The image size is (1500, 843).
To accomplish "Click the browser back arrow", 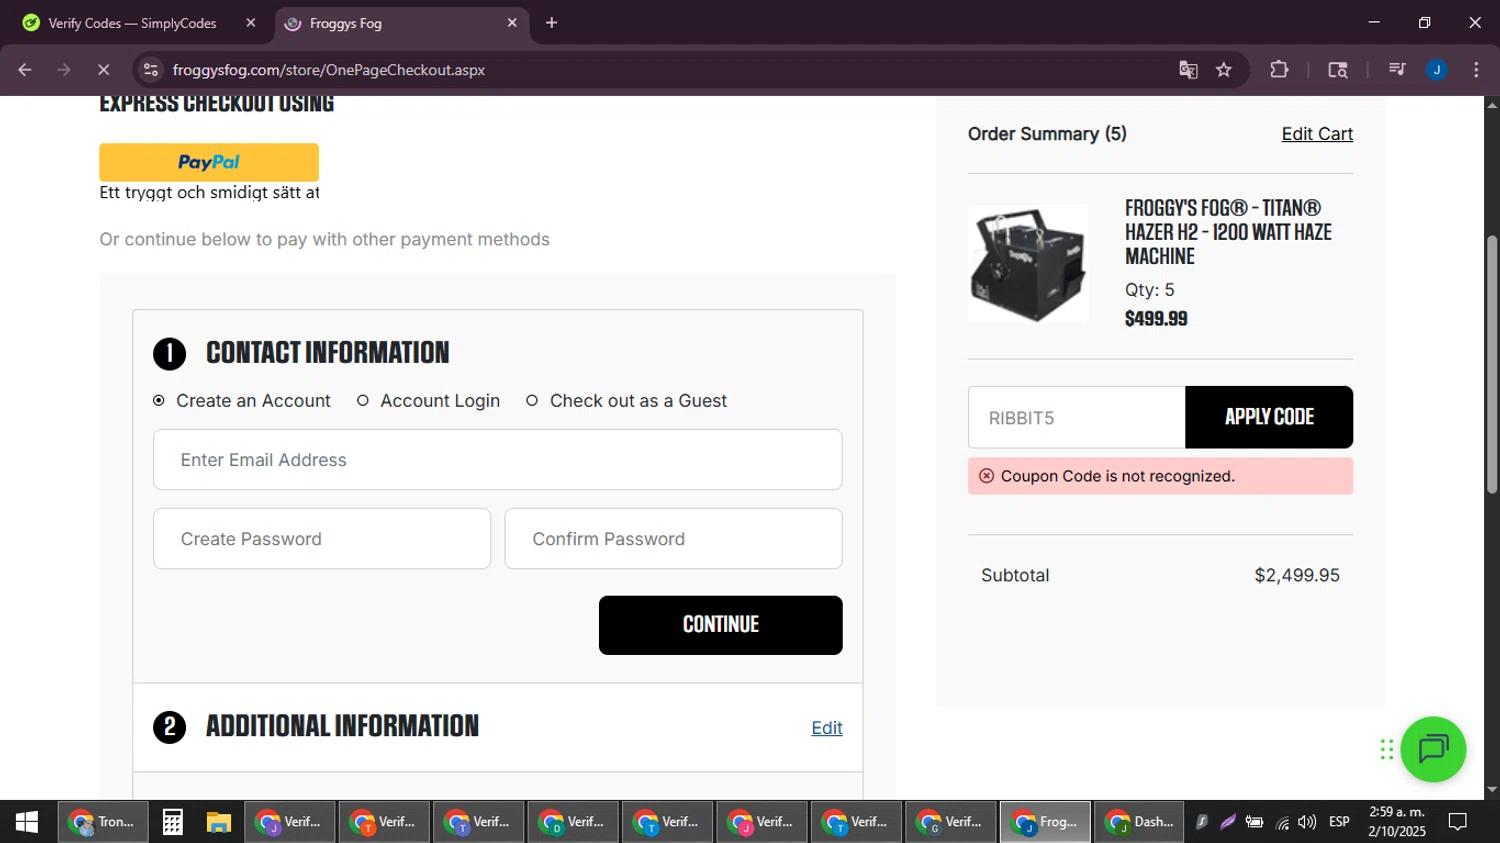I will pos(25,70).
